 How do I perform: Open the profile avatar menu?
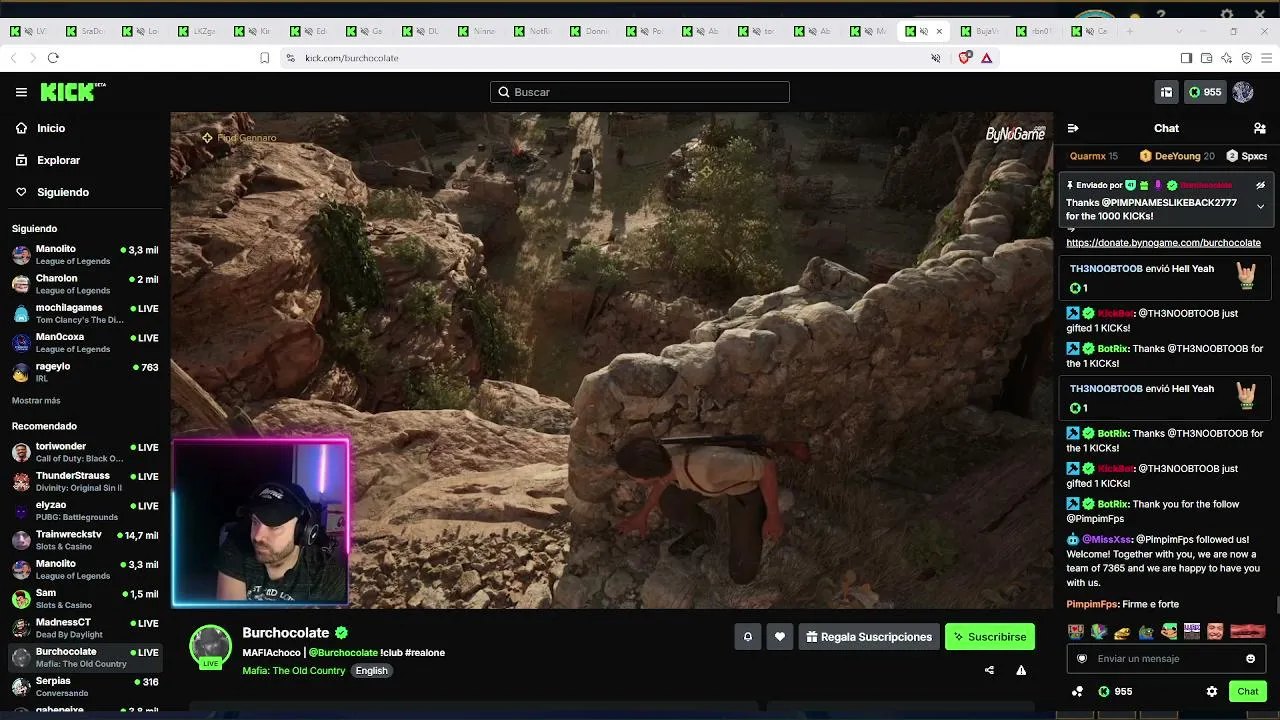(x=1243, y=92)
